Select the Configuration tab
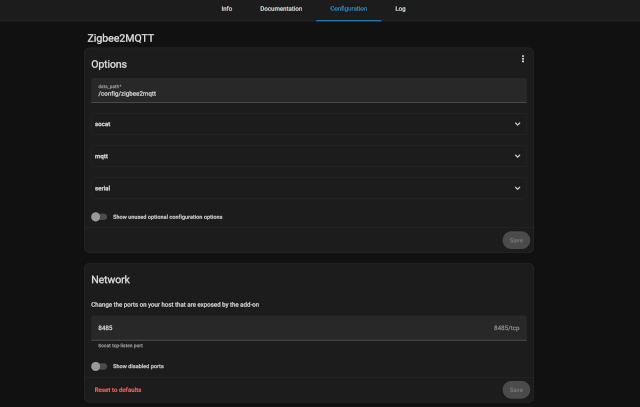 [x=349, y=9]
